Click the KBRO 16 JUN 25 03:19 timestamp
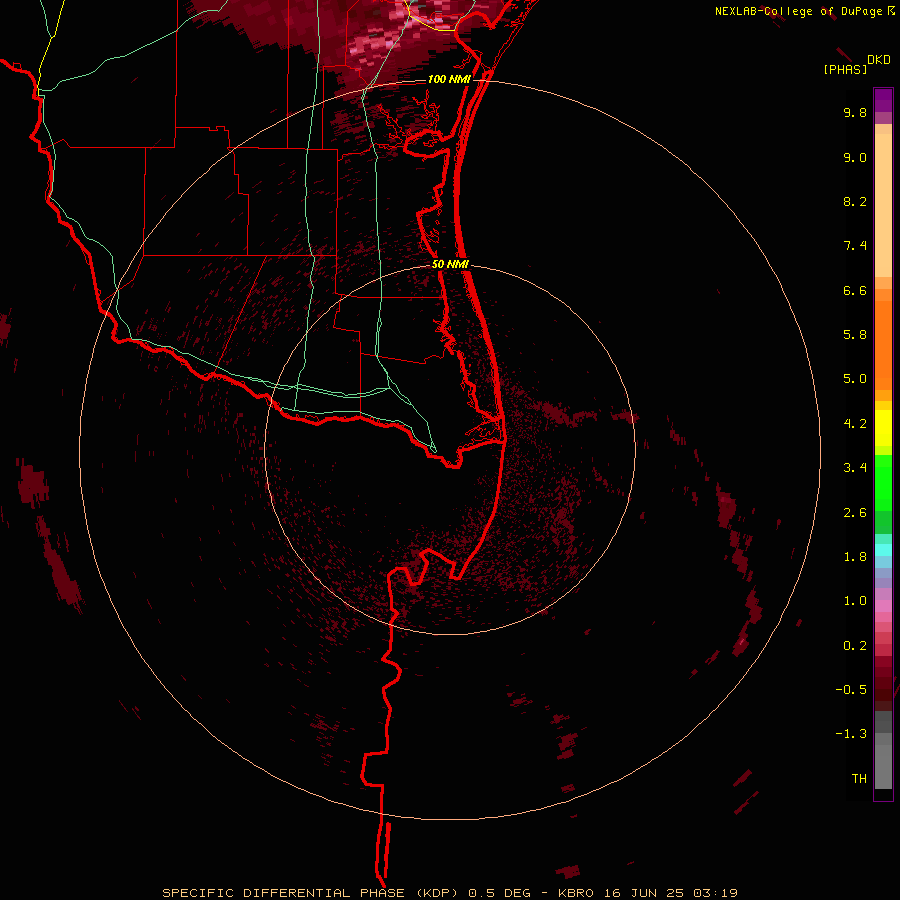Viewport: 900px width, 900px height. 647,893
